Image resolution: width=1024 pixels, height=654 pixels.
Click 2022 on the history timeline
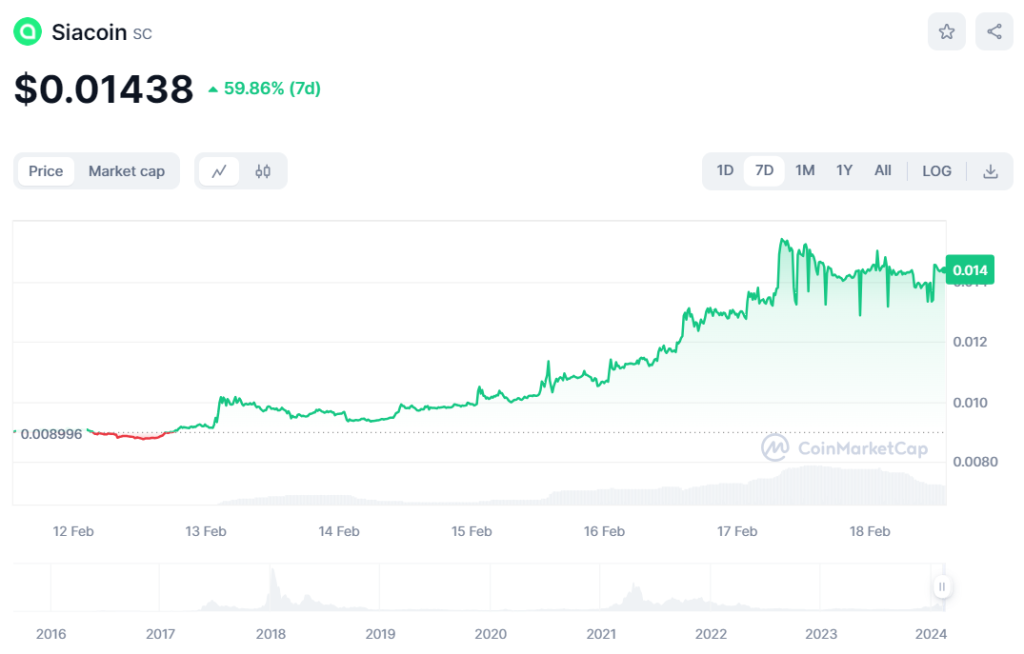pos(711,634)
